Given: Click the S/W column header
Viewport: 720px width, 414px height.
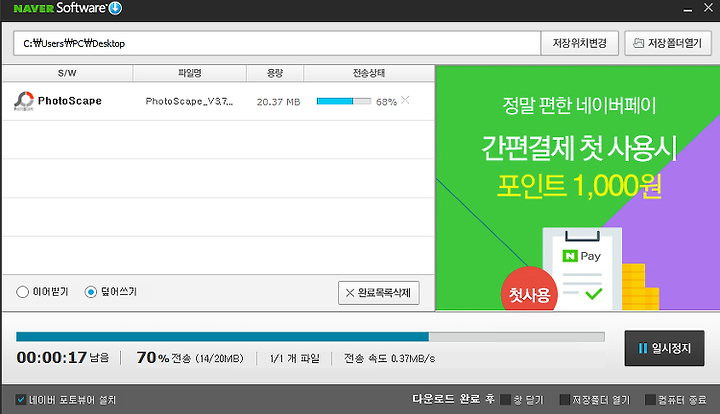Looking at the screenshot, I should click(x=68, y=73).
